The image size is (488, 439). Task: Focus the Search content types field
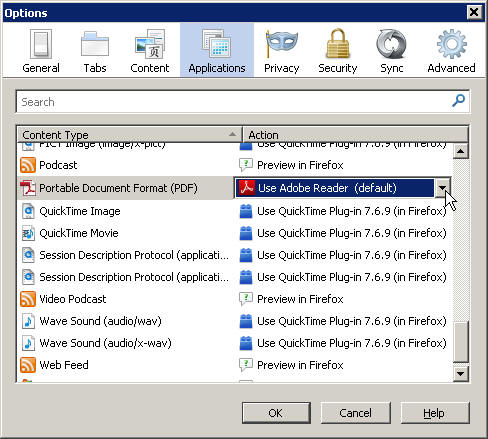[235, 102]
